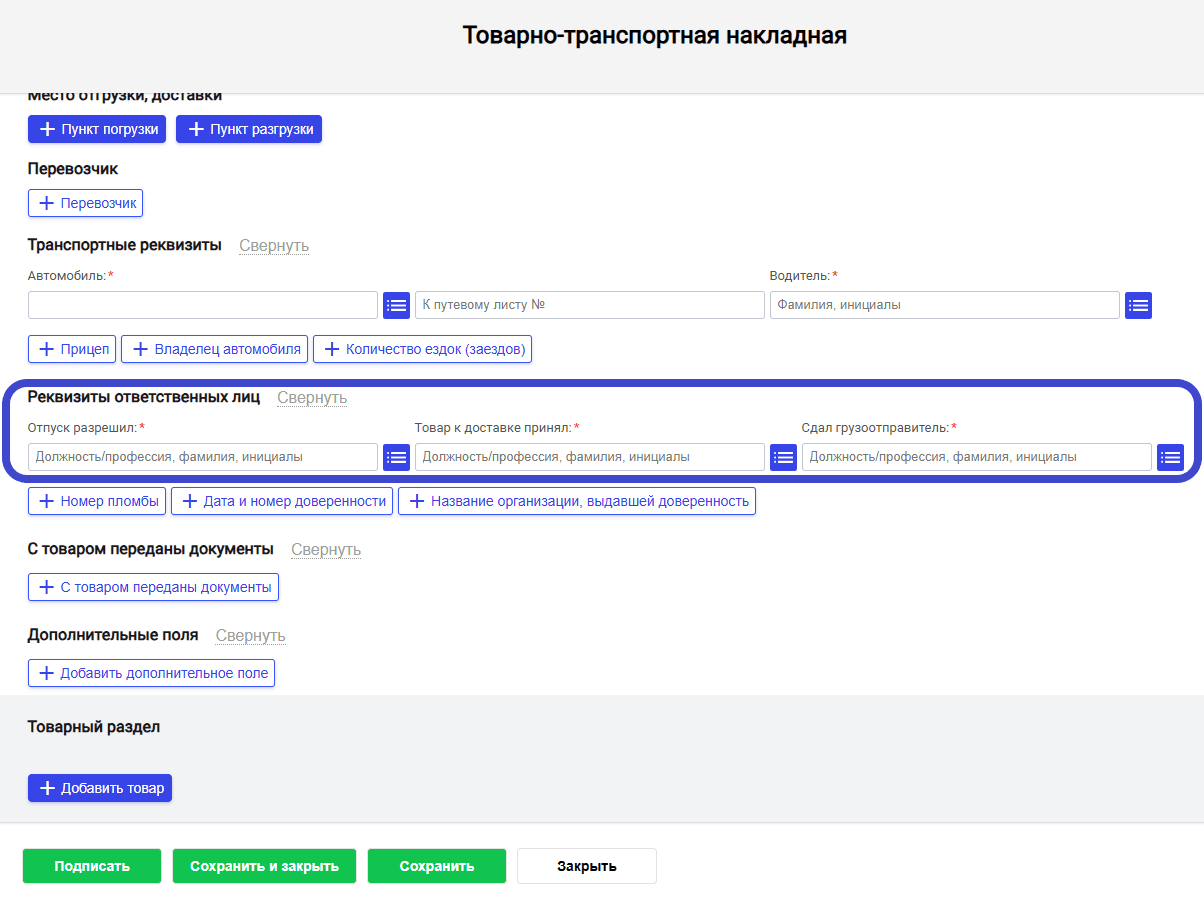The image size is (1204, 917).
Task: Add a 'Пункт погрузки' entry
Action: tap(96, 129)
